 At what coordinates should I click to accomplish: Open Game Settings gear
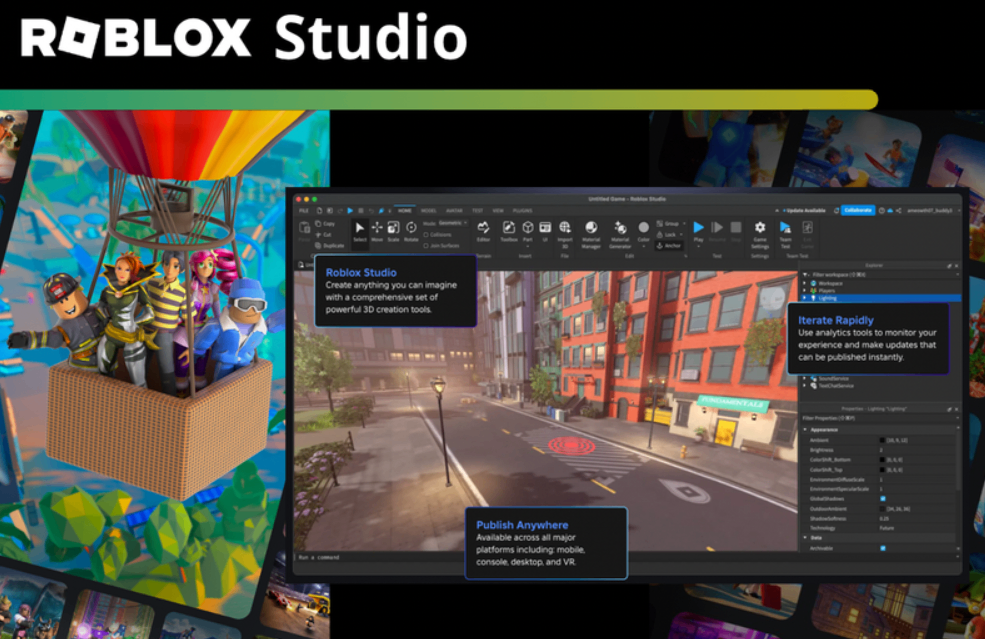click(760, 227)
